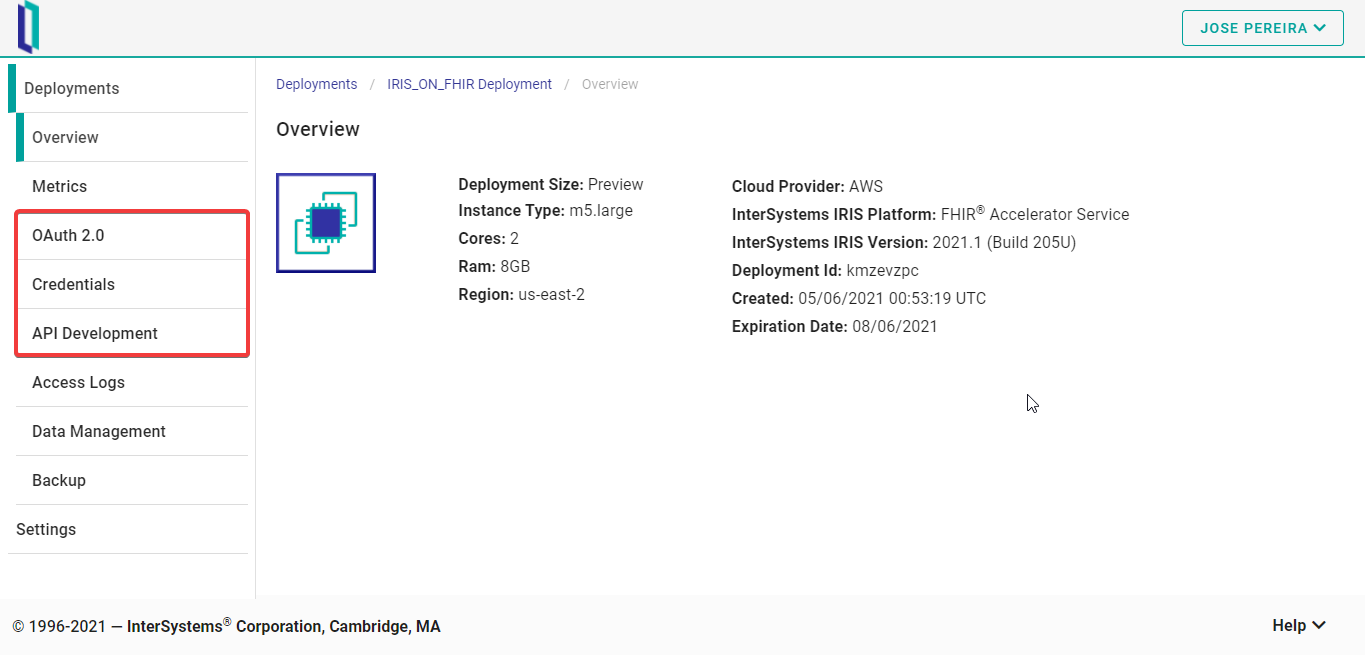
Task: Go to the Backup section
Action: [x=131, y=480]
